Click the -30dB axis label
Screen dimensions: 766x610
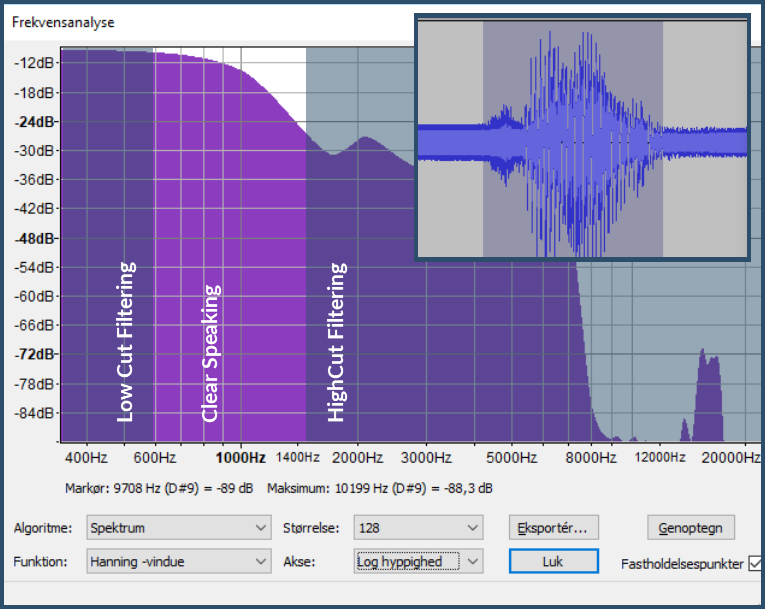click(x=34, y=150)
